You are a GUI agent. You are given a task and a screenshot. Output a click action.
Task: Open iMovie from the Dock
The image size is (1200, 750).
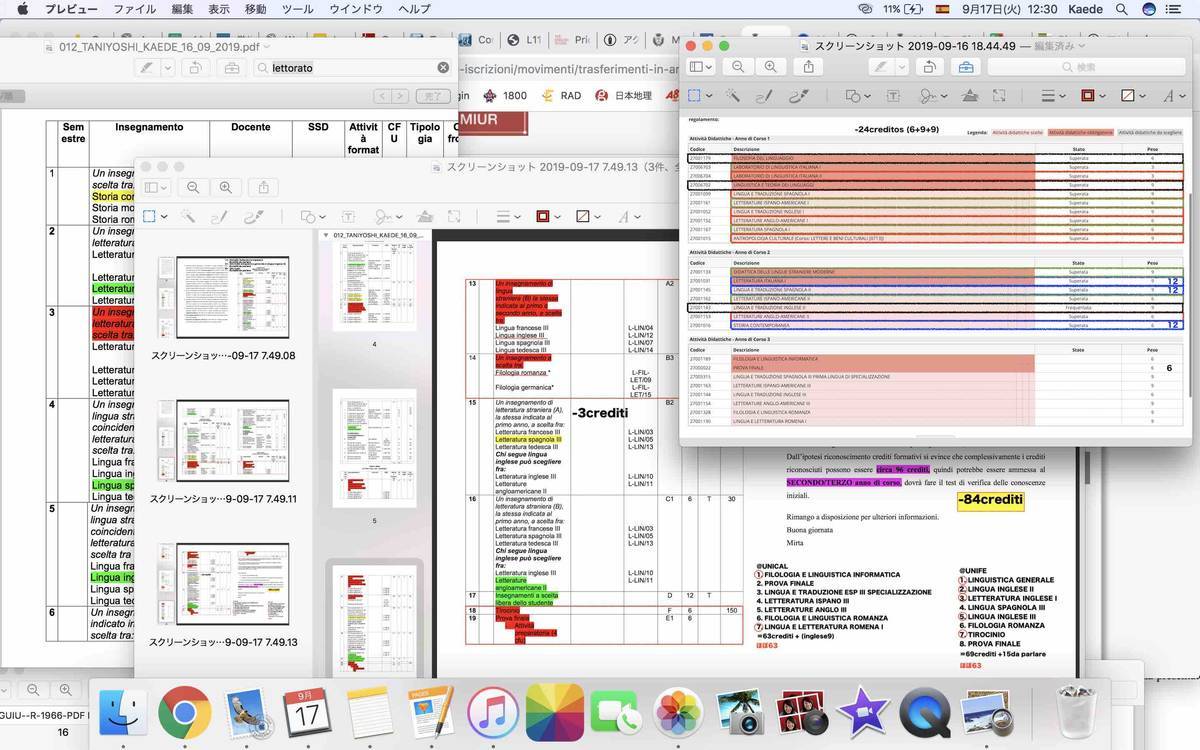pyautogui.click(x=863, y=712)
